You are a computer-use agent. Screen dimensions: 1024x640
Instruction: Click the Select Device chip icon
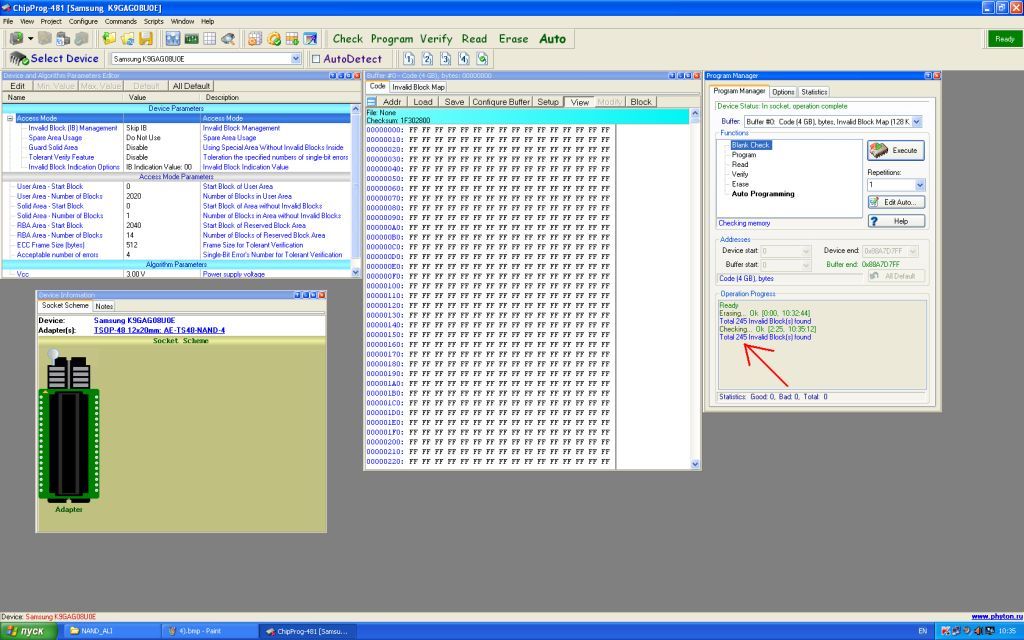pos(18,59)
